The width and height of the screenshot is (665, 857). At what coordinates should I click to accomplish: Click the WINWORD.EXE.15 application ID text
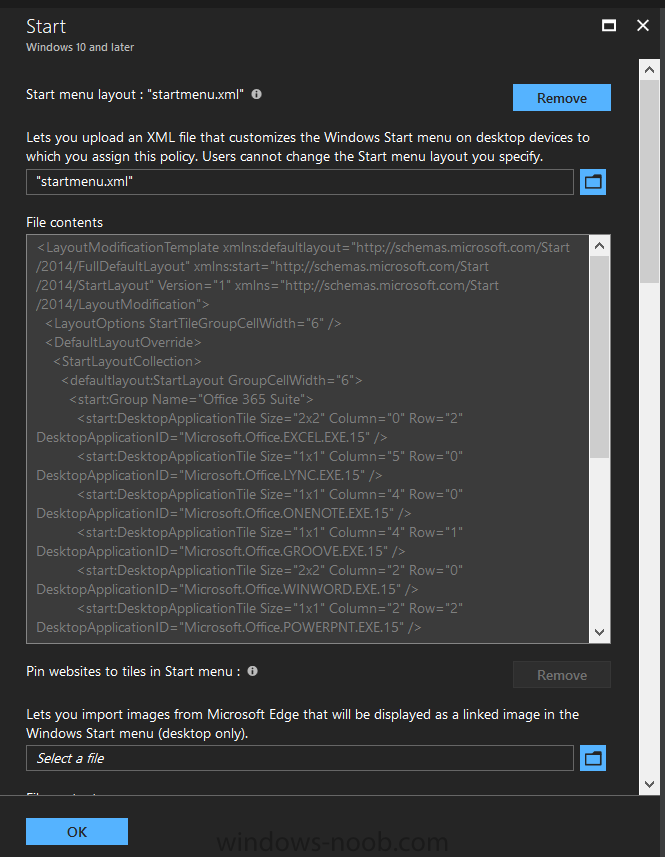coord(227,589)
